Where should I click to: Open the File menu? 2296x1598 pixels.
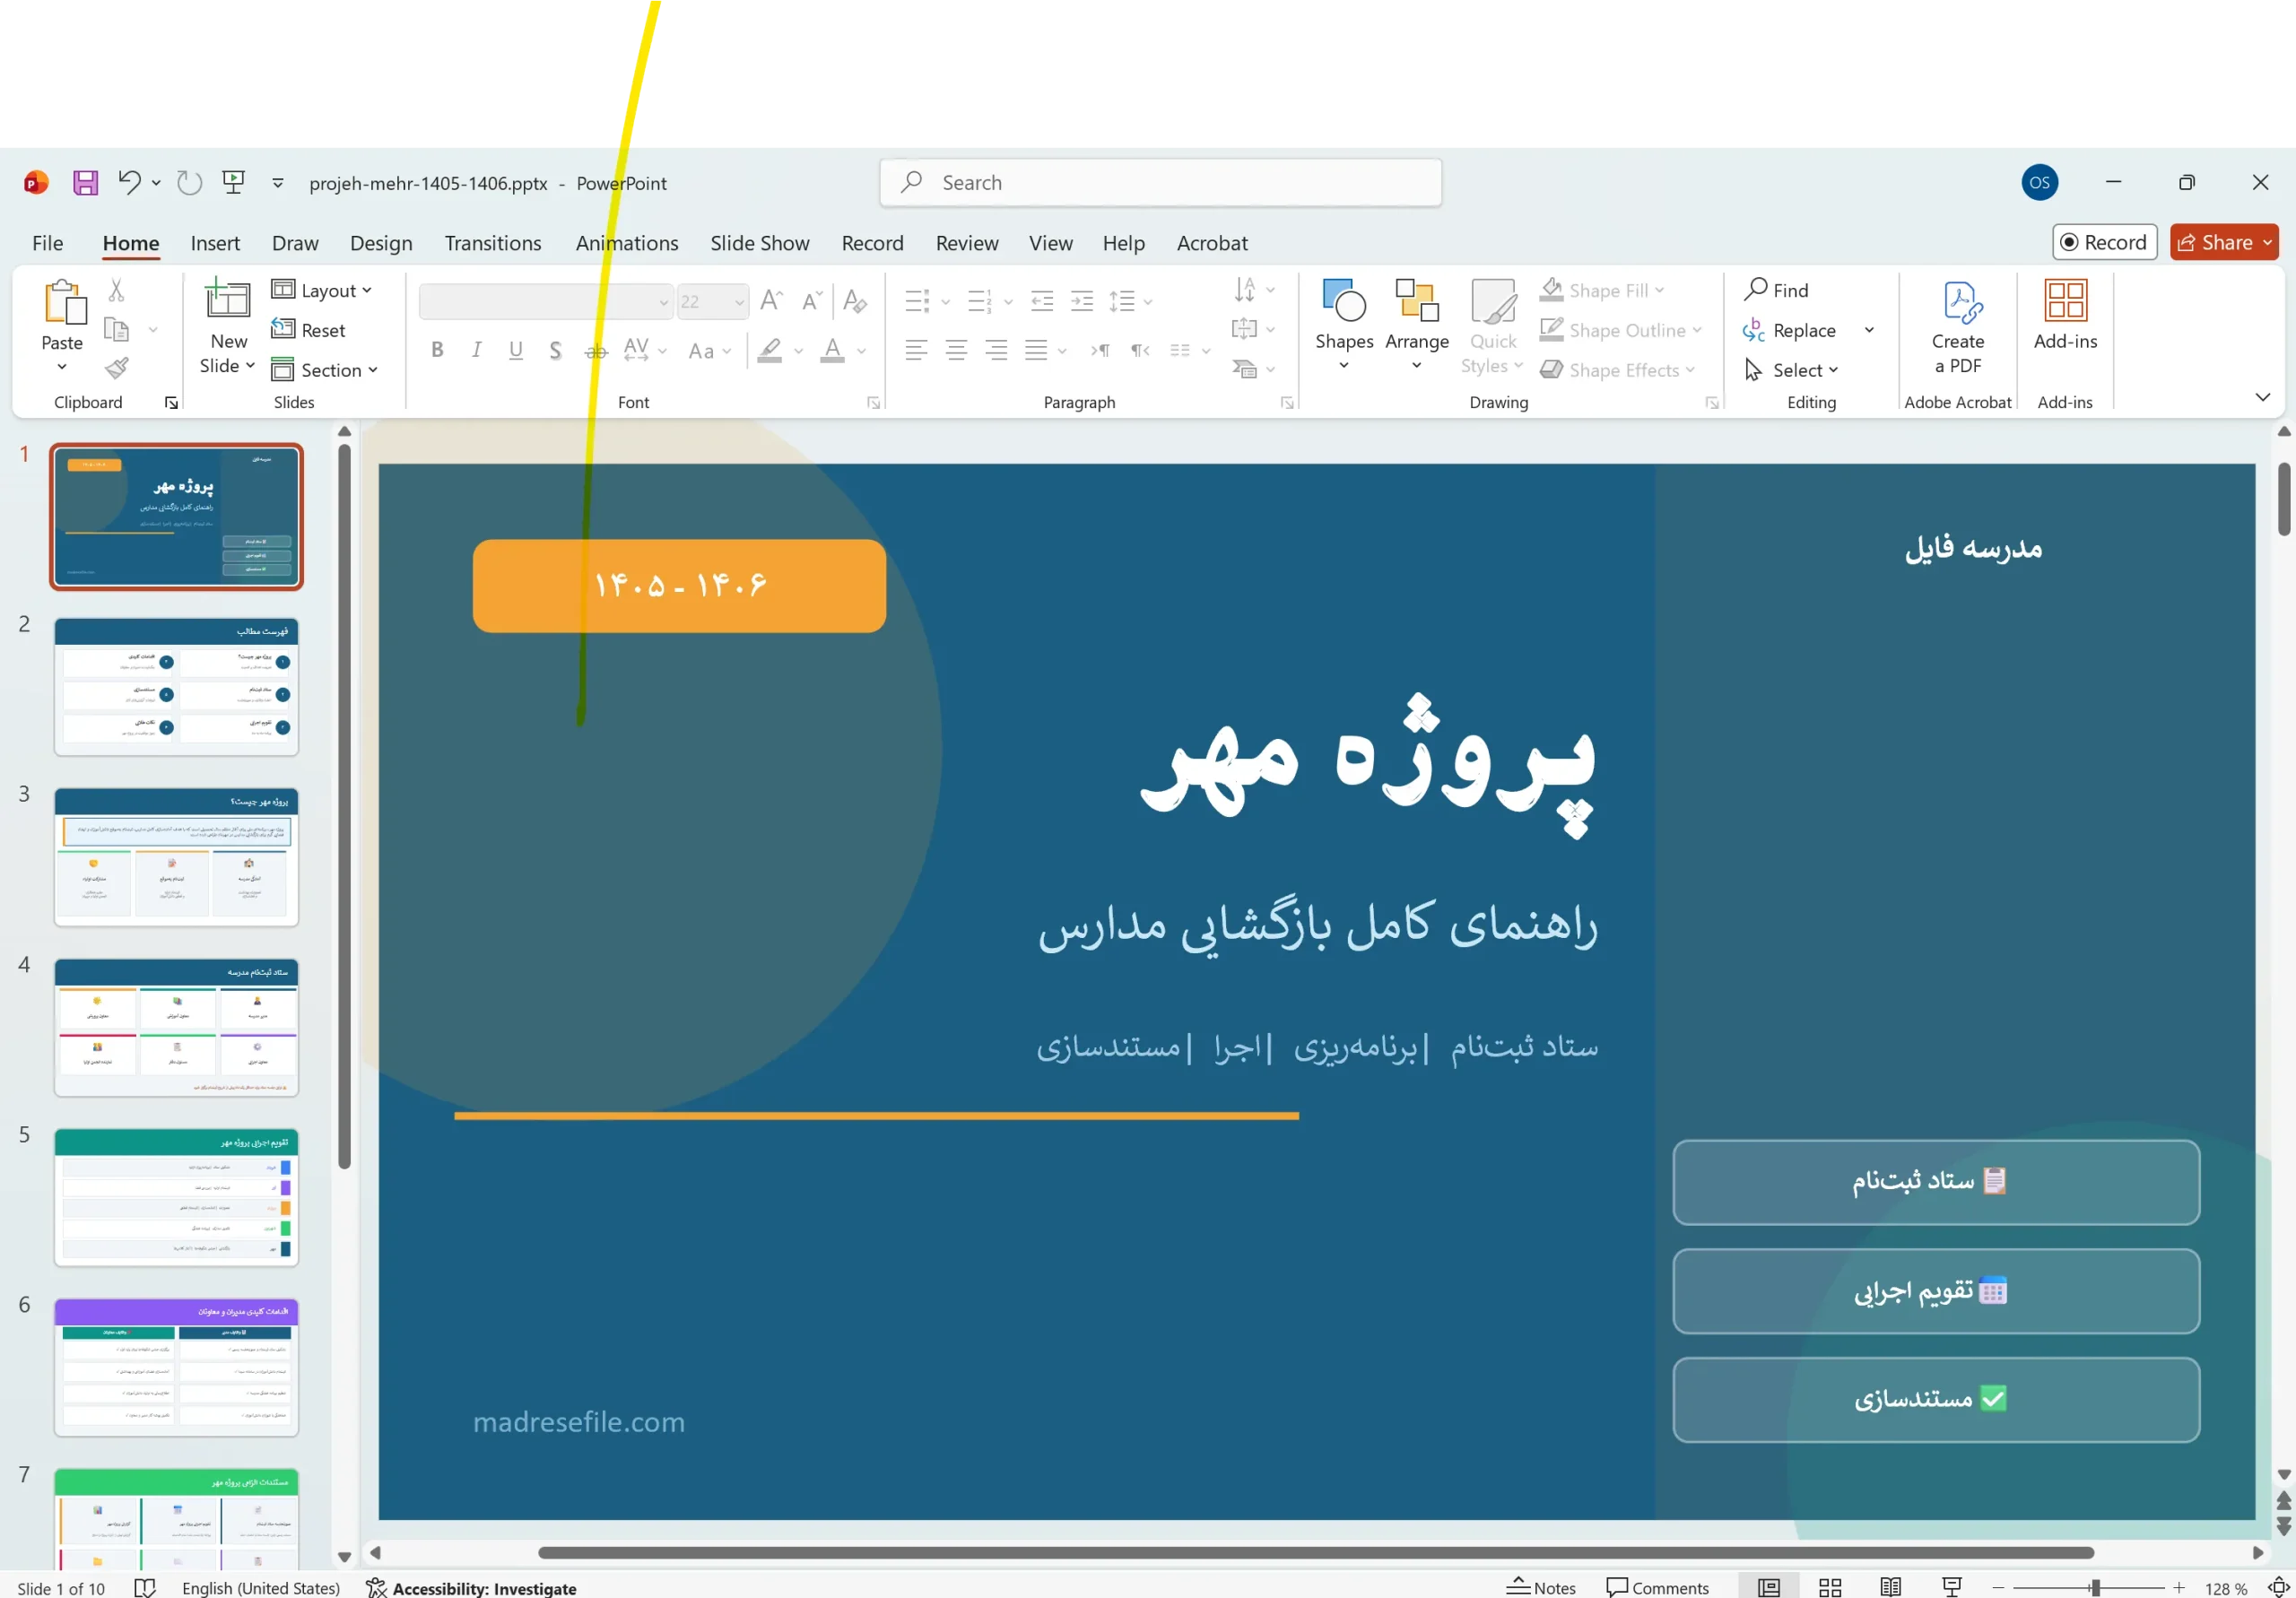tap(47, 243)
